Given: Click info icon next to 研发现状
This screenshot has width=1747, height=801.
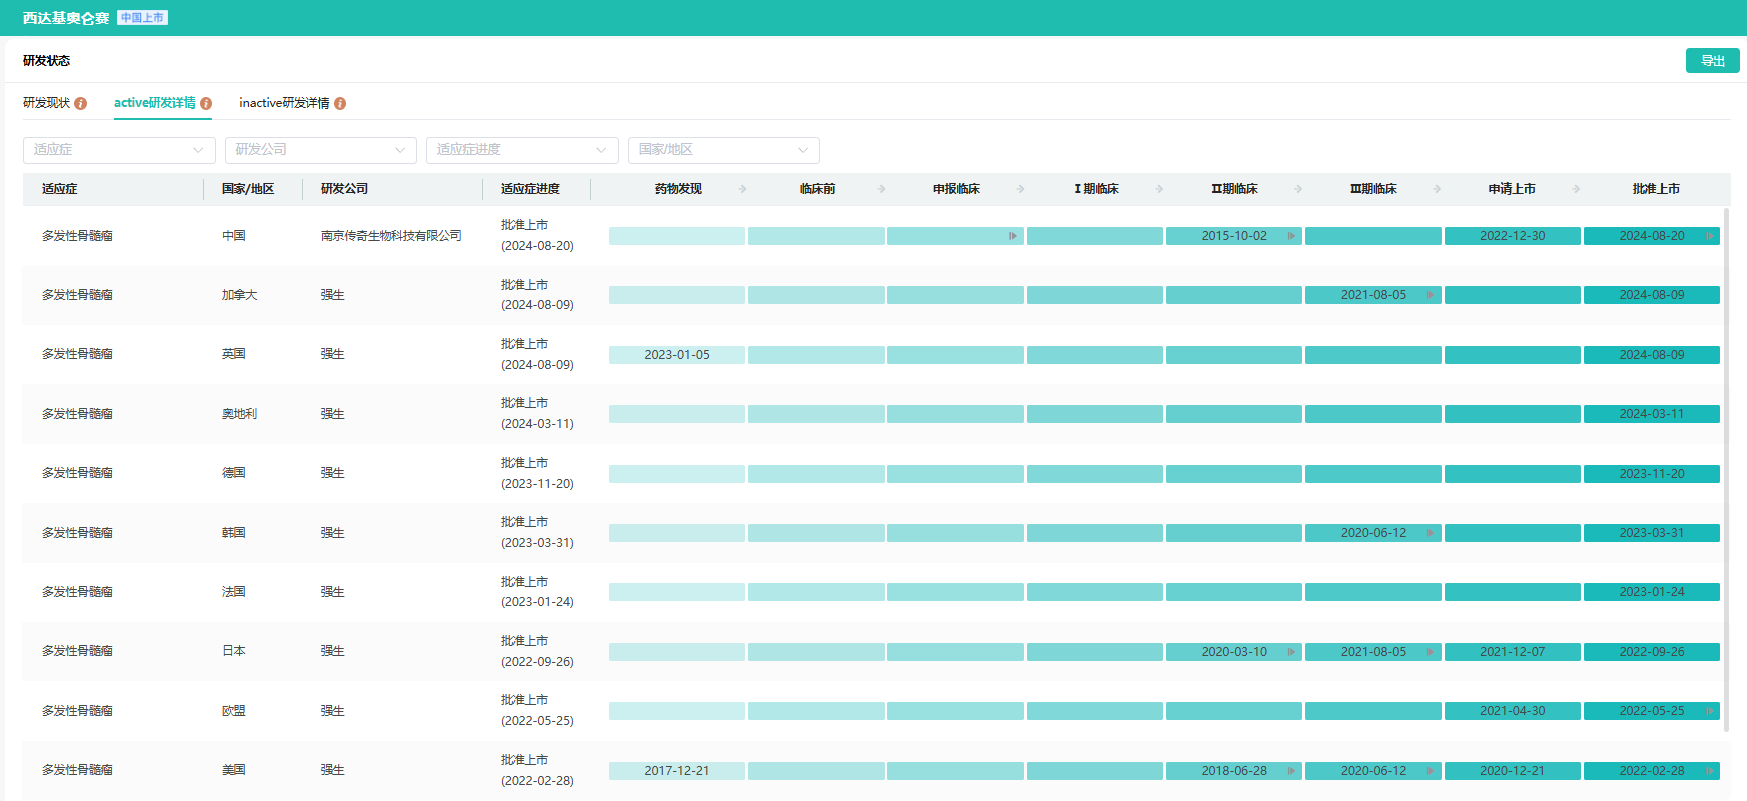Looking at the screenshot, I should point(81,103).
